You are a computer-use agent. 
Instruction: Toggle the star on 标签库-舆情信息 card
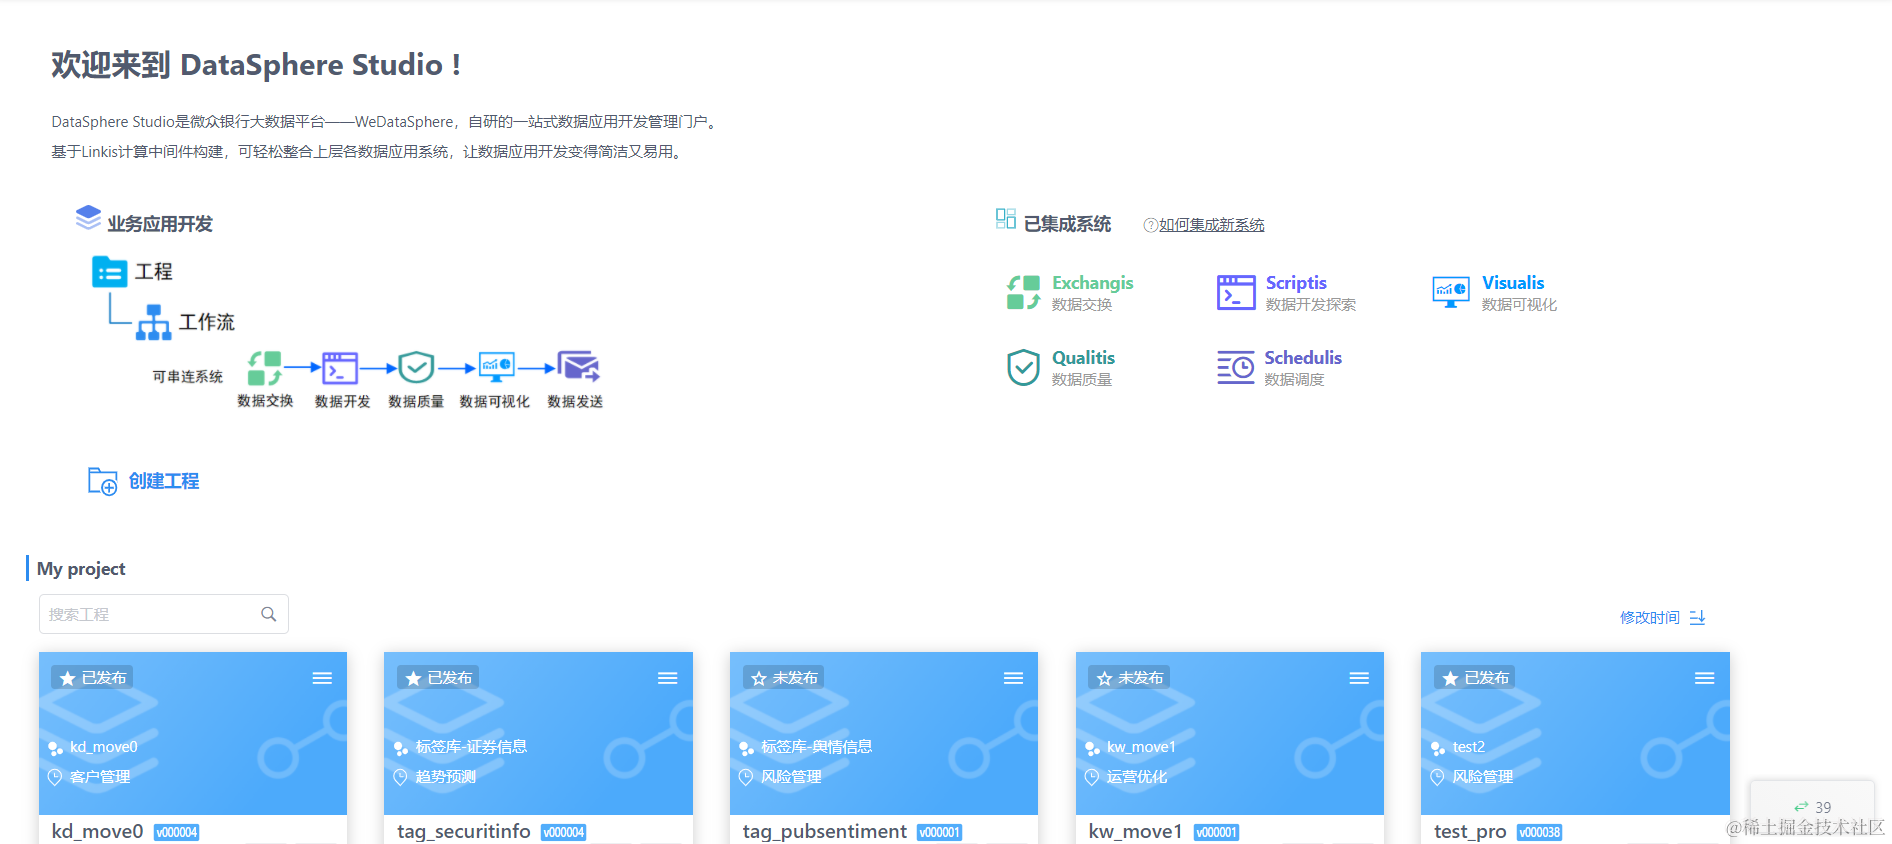click(x=759, y=678)
